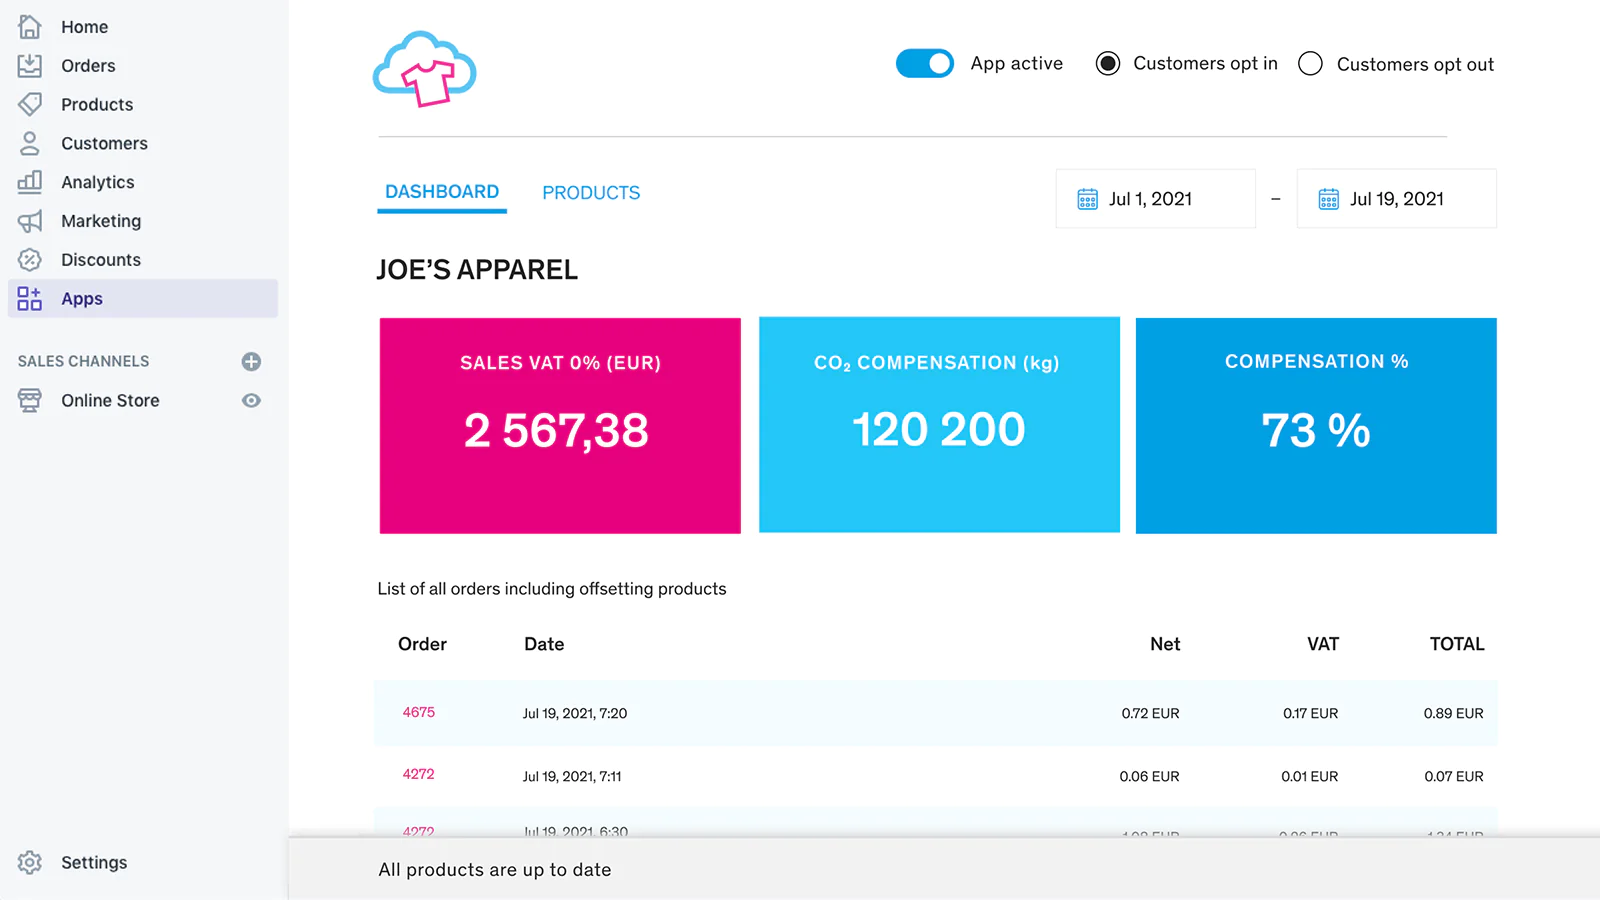This screenshot has height=900, width=1600.
Task: Open Marketing via the megaphone icon
Action: 30,221
